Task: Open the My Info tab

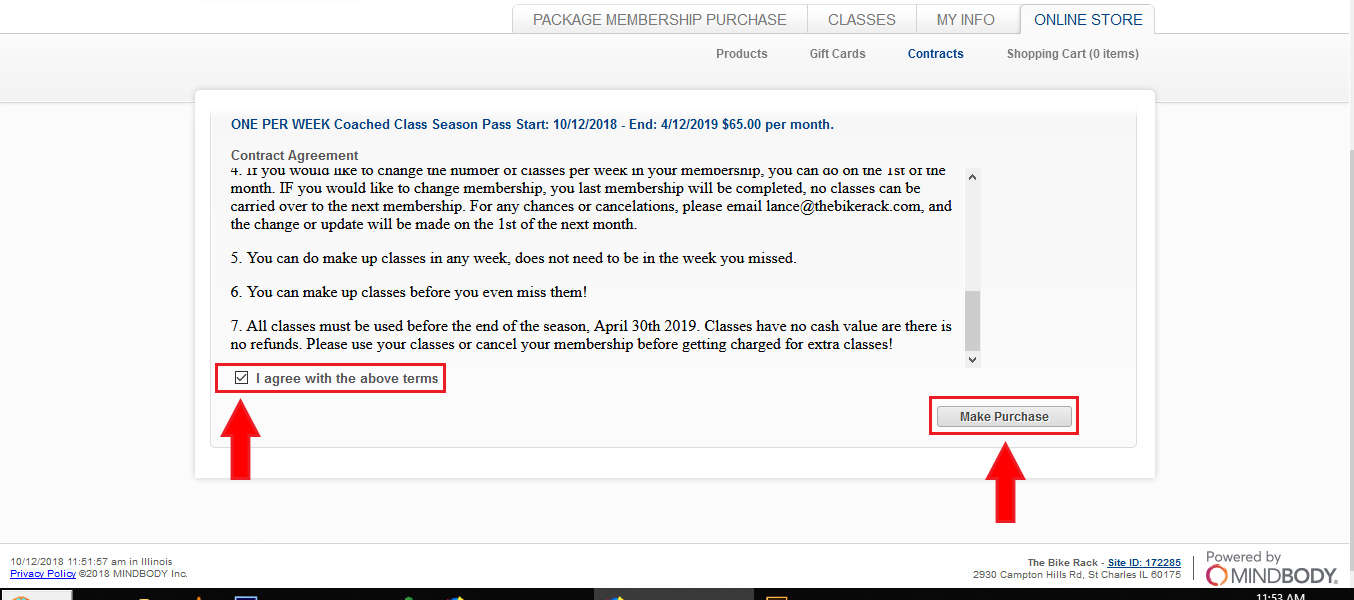Action: pyautogui.click(x=965, y=20)
